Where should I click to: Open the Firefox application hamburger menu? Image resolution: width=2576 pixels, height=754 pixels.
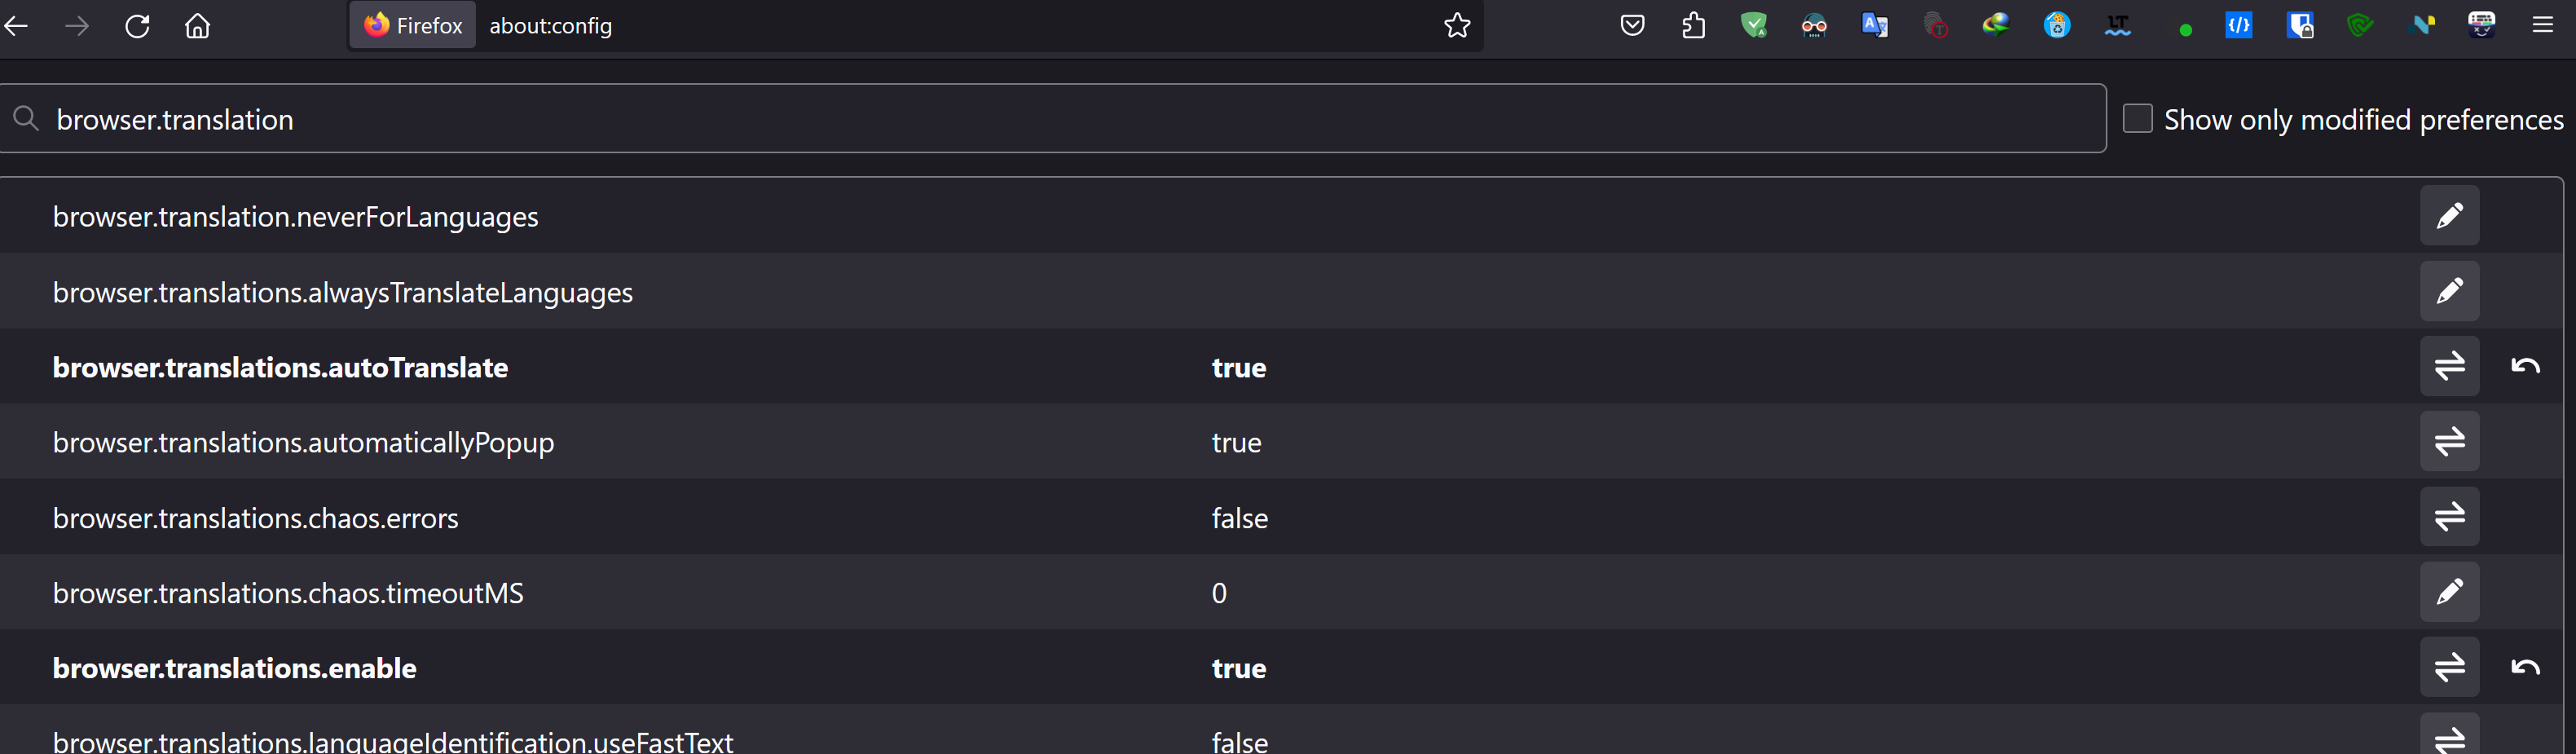point(2542,26)
